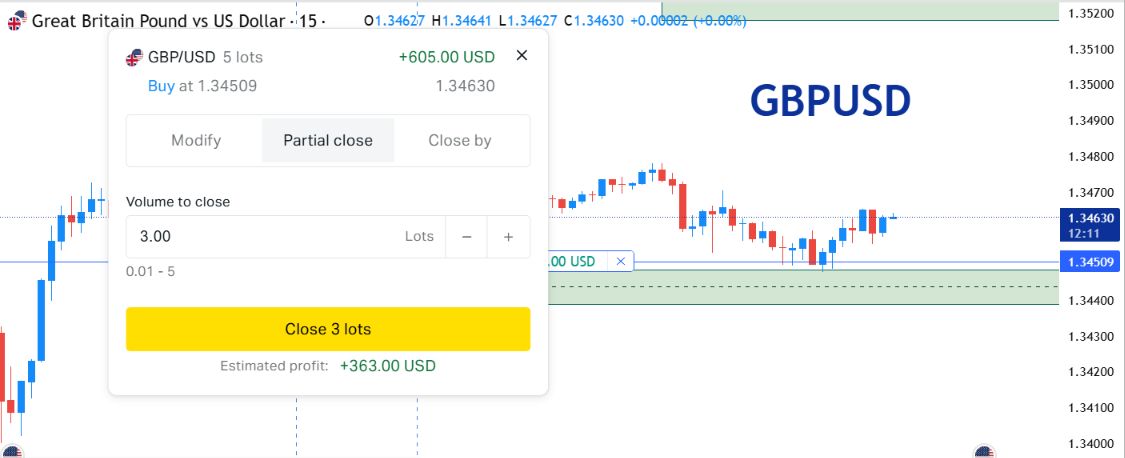Click the US flag event icon bottom left
Viewport: 1125px width, 458px height.
tap(12, 452)
